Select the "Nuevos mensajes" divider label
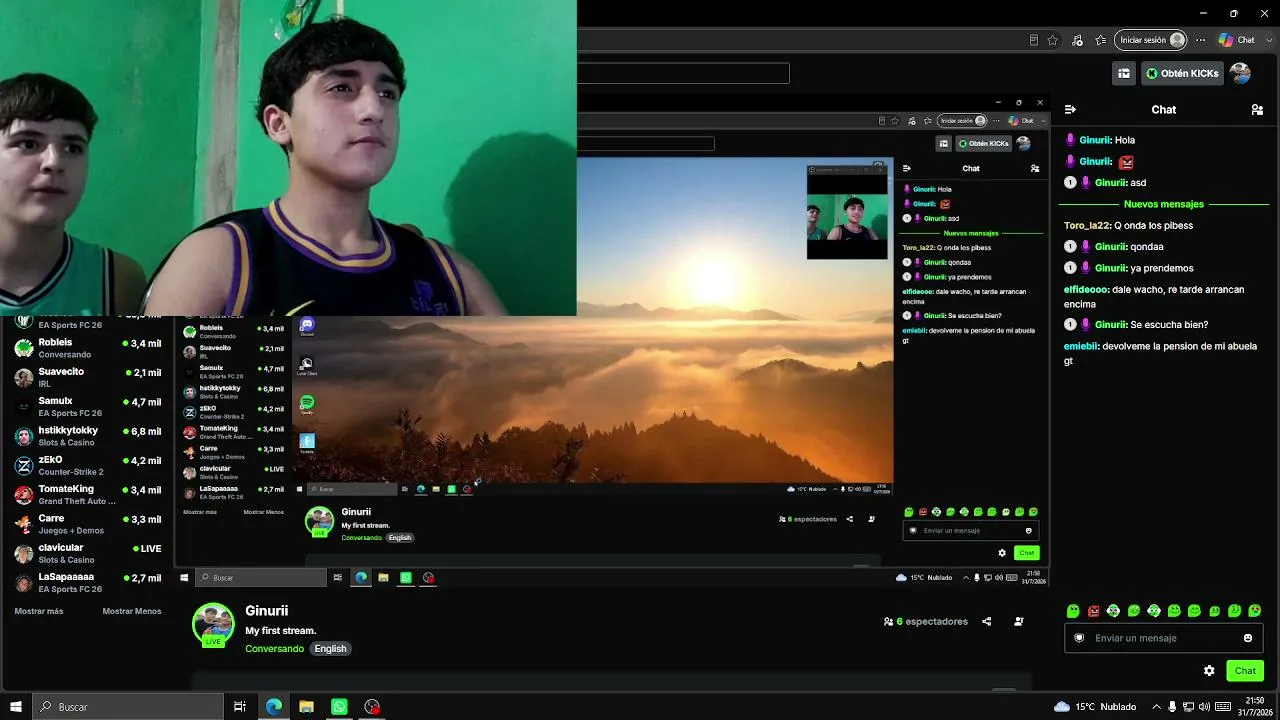 pyautogui.click(x=1164, y=204)
